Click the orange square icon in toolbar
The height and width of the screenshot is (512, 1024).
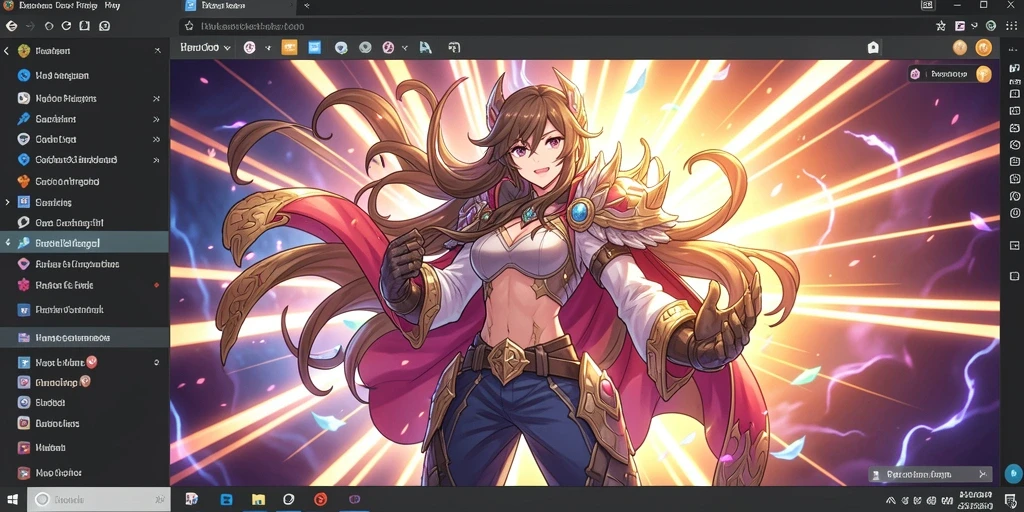pos(289,47)
